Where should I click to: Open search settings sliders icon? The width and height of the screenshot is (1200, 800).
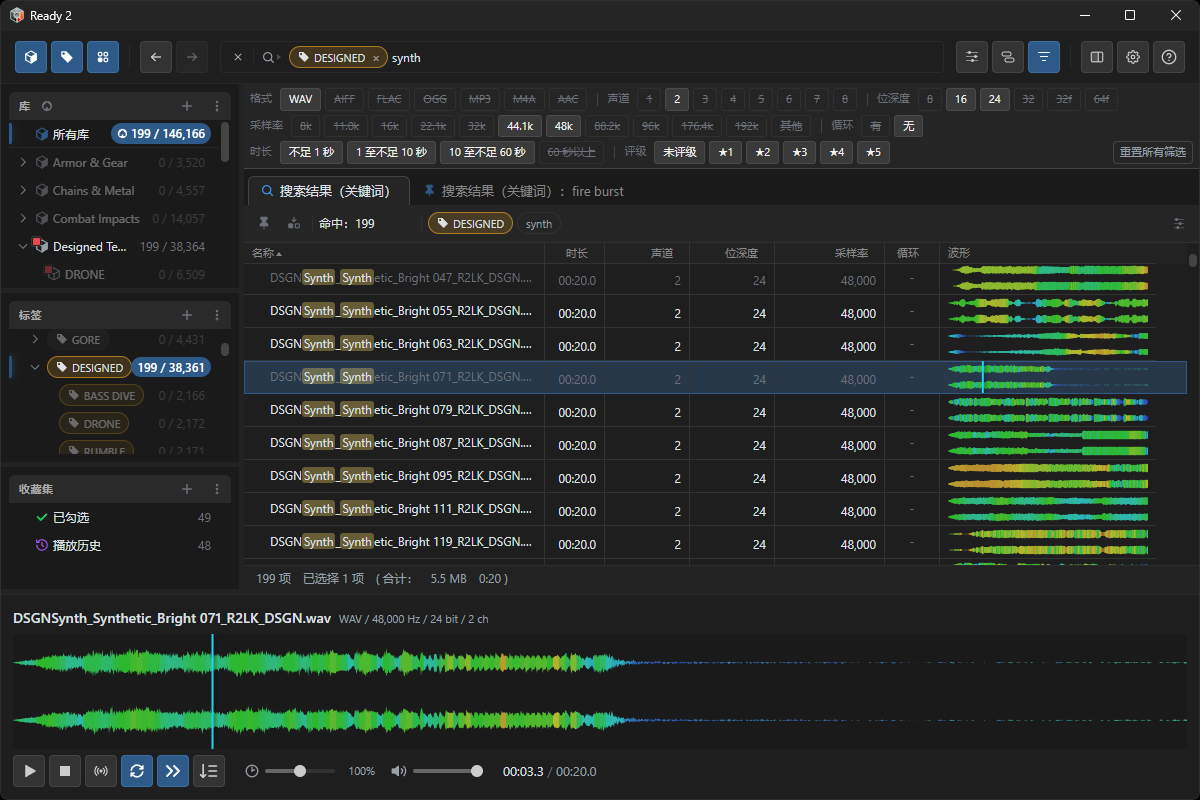coord(972,57)
